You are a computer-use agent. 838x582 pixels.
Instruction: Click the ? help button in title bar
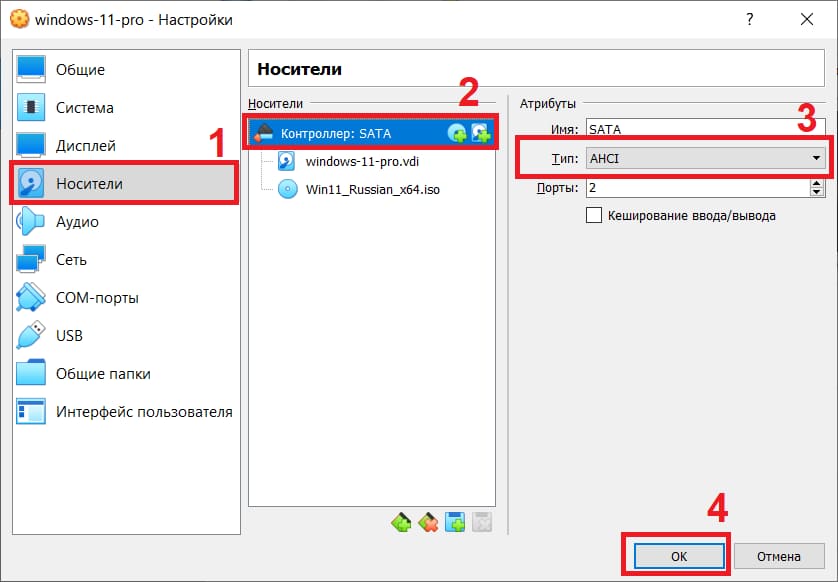(x=750, y=20)
